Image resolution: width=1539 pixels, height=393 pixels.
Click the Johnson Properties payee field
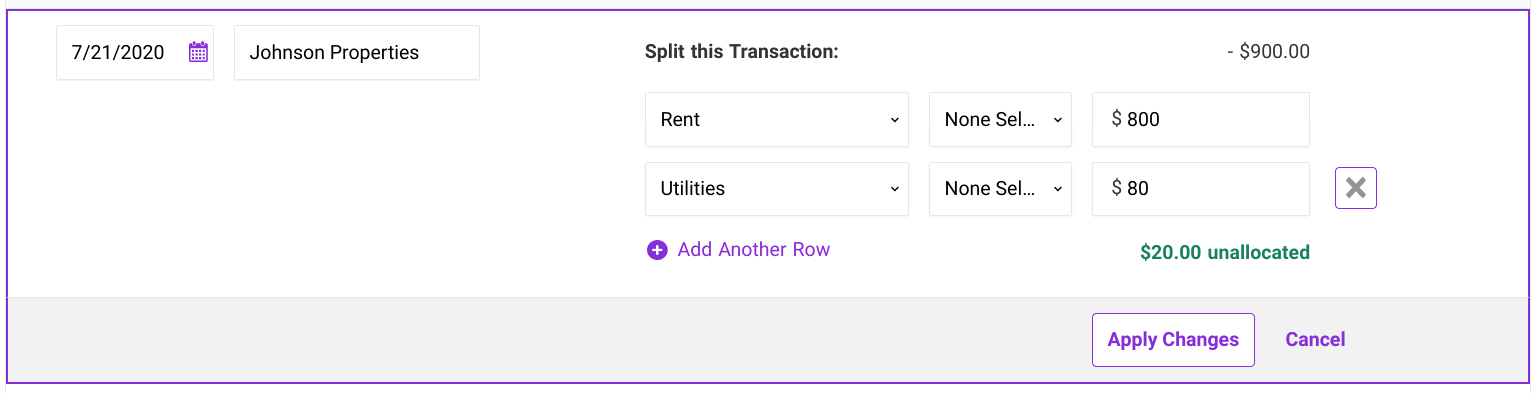[x=357, y=52]
